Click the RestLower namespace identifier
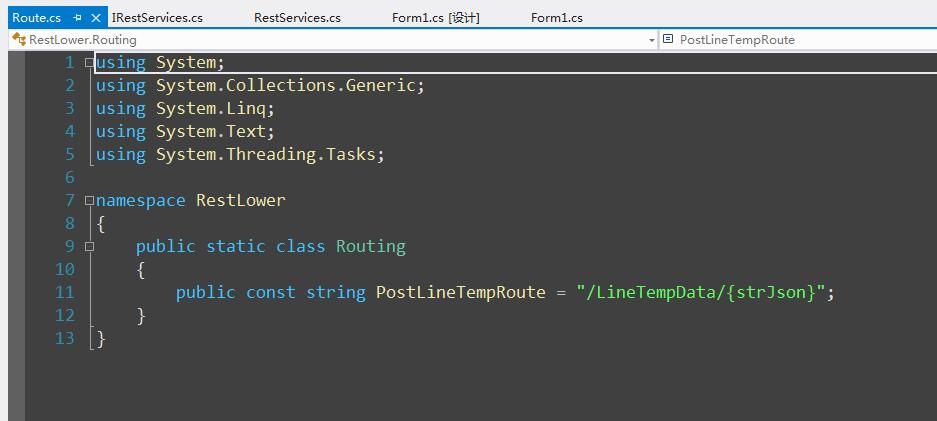 (241, 200)
